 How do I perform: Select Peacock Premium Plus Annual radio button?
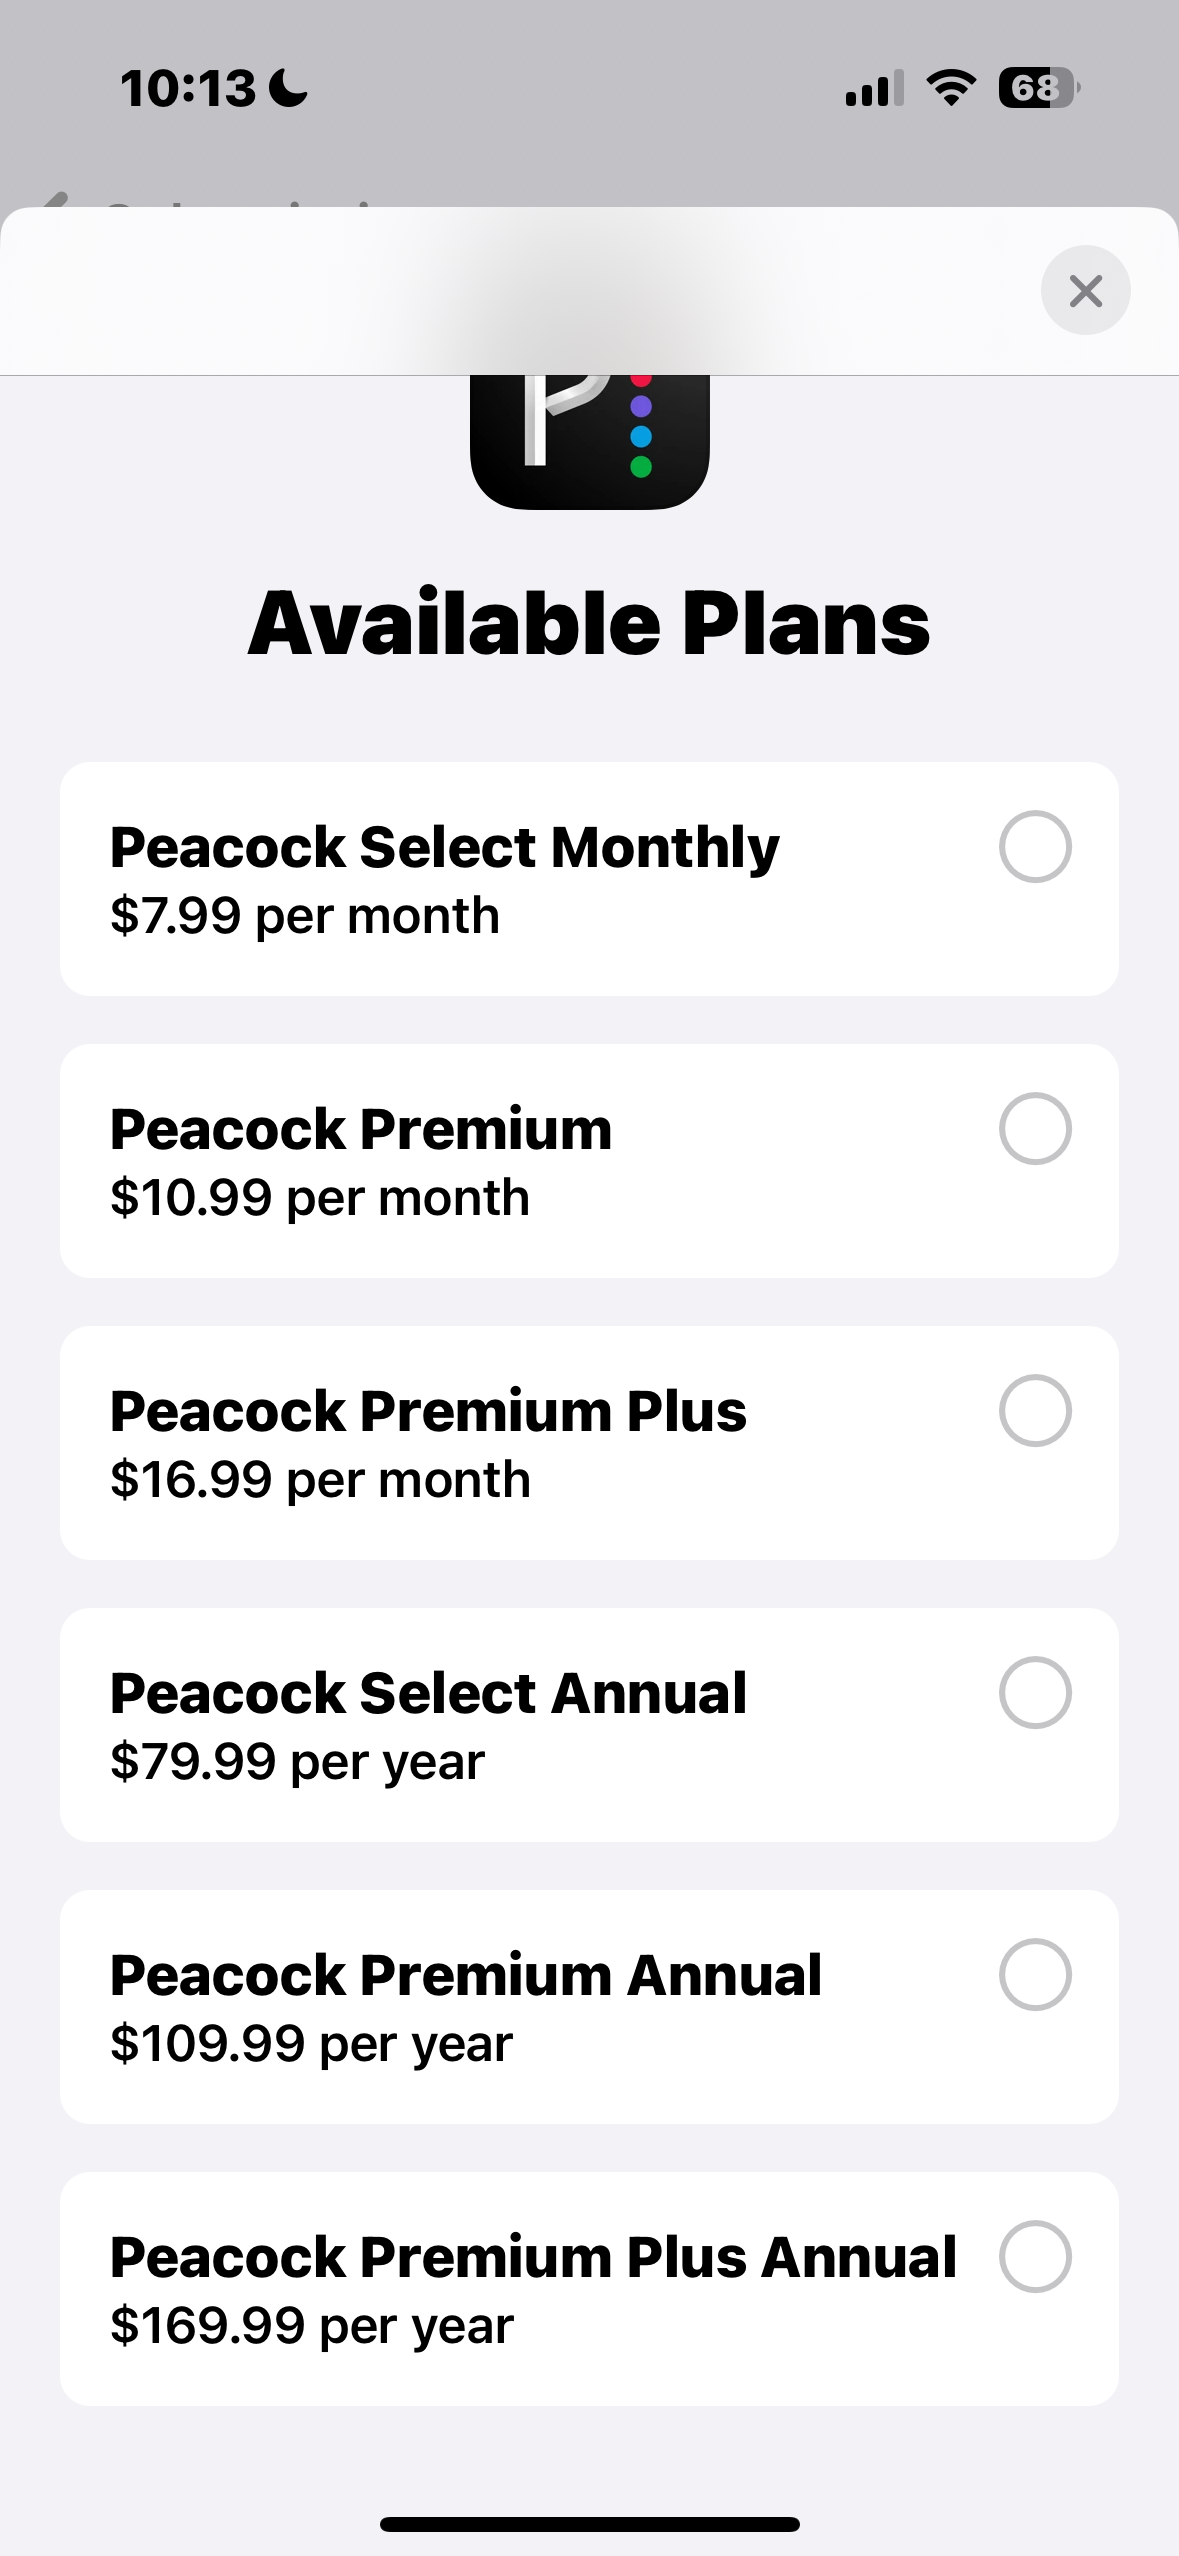point(1035,2257)
